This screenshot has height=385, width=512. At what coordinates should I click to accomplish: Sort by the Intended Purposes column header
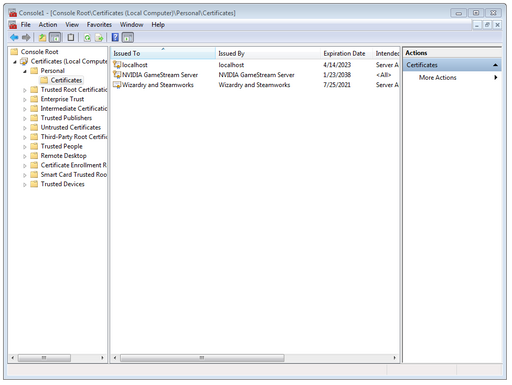tap(386, 53)
